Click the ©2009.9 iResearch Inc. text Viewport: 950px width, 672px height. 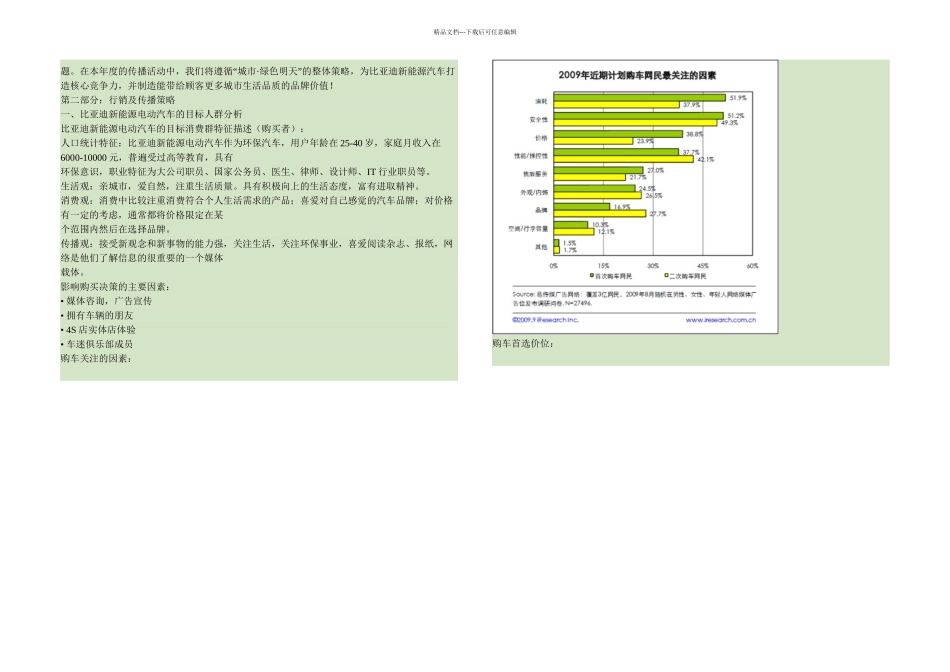pos(545,320)
